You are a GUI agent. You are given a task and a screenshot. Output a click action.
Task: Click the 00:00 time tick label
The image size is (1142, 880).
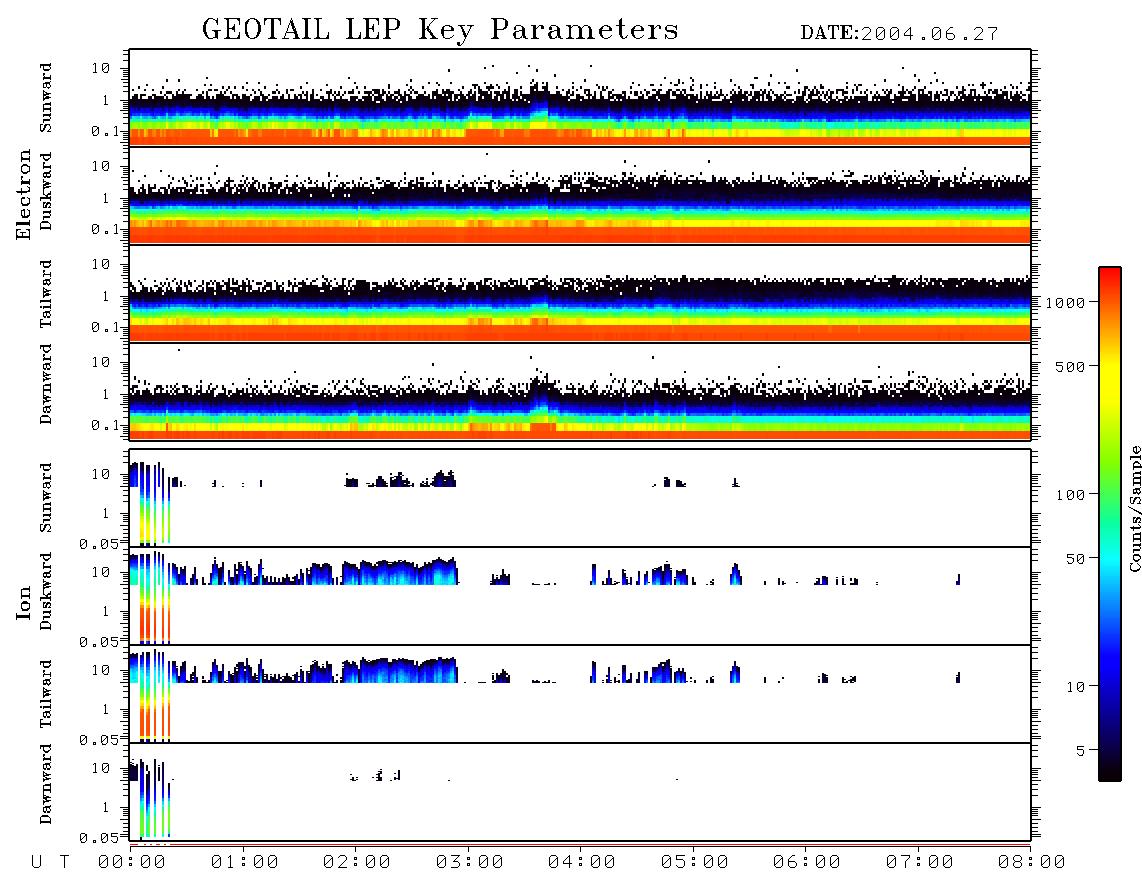132,863
